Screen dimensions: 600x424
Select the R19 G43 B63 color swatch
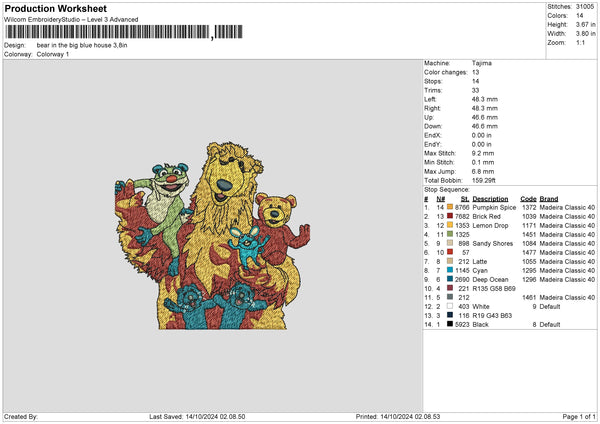(x=450, y=315)
